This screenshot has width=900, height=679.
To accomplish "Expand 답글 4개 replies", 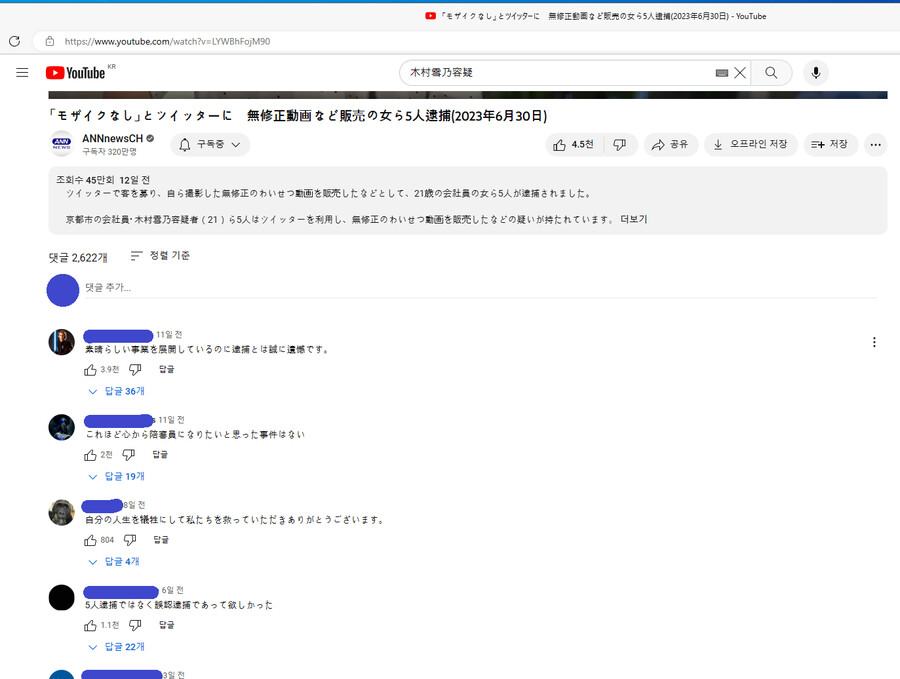I will tap(114, 561).
